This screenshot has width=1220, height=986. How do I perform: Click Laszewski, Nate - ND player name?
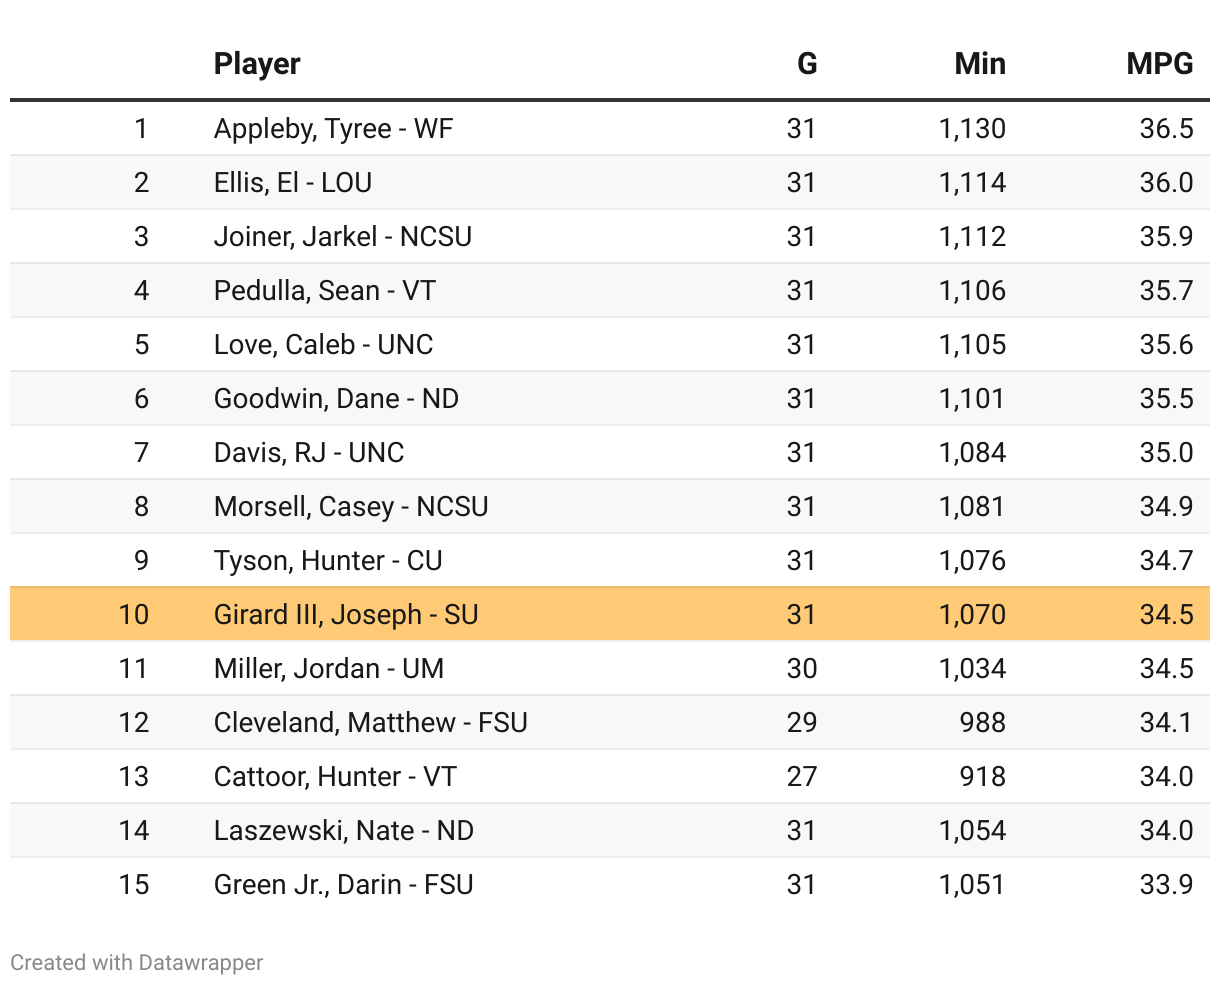pyautogui.click(x=343, y=831)
